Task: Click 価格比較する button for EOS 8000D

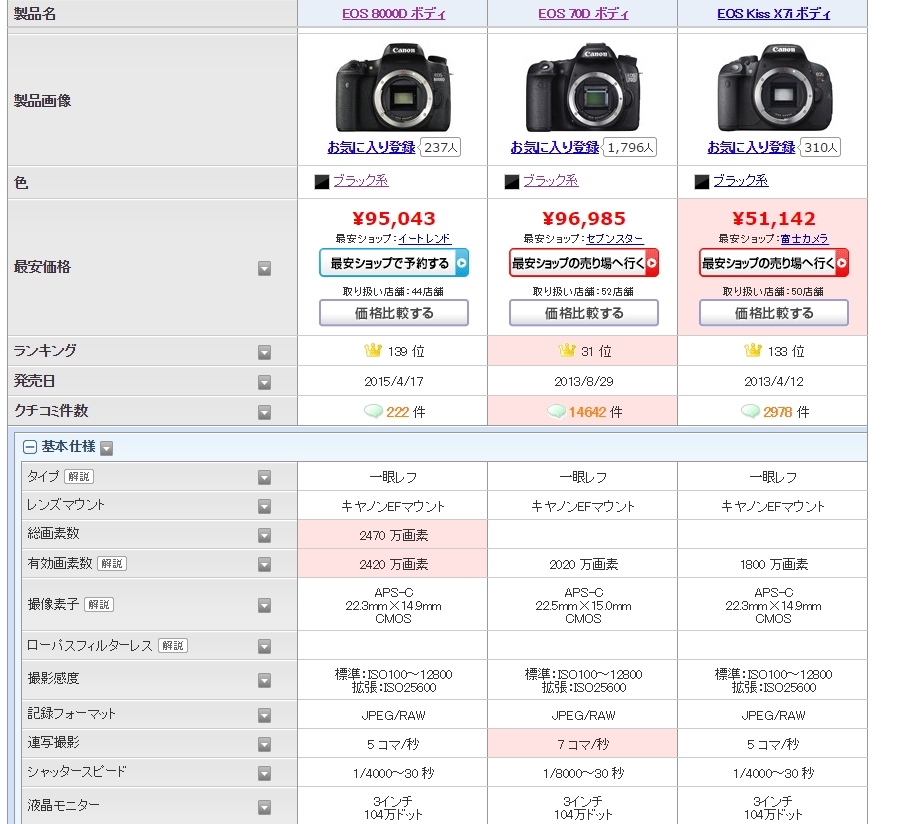Action: (x=394, y=313)
